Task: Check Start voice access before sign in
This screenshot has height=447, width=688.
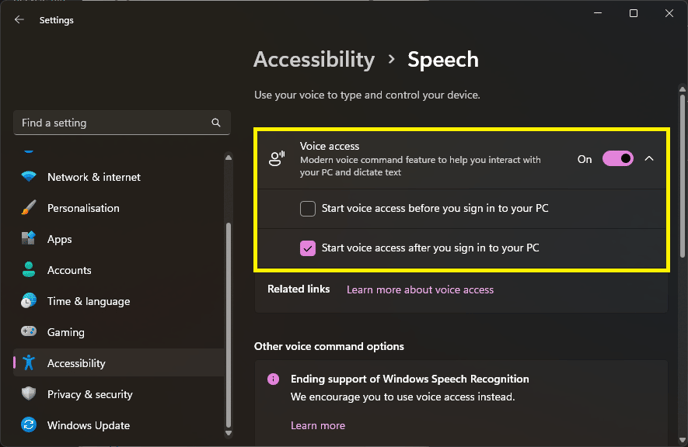Action: click(308, 208)
